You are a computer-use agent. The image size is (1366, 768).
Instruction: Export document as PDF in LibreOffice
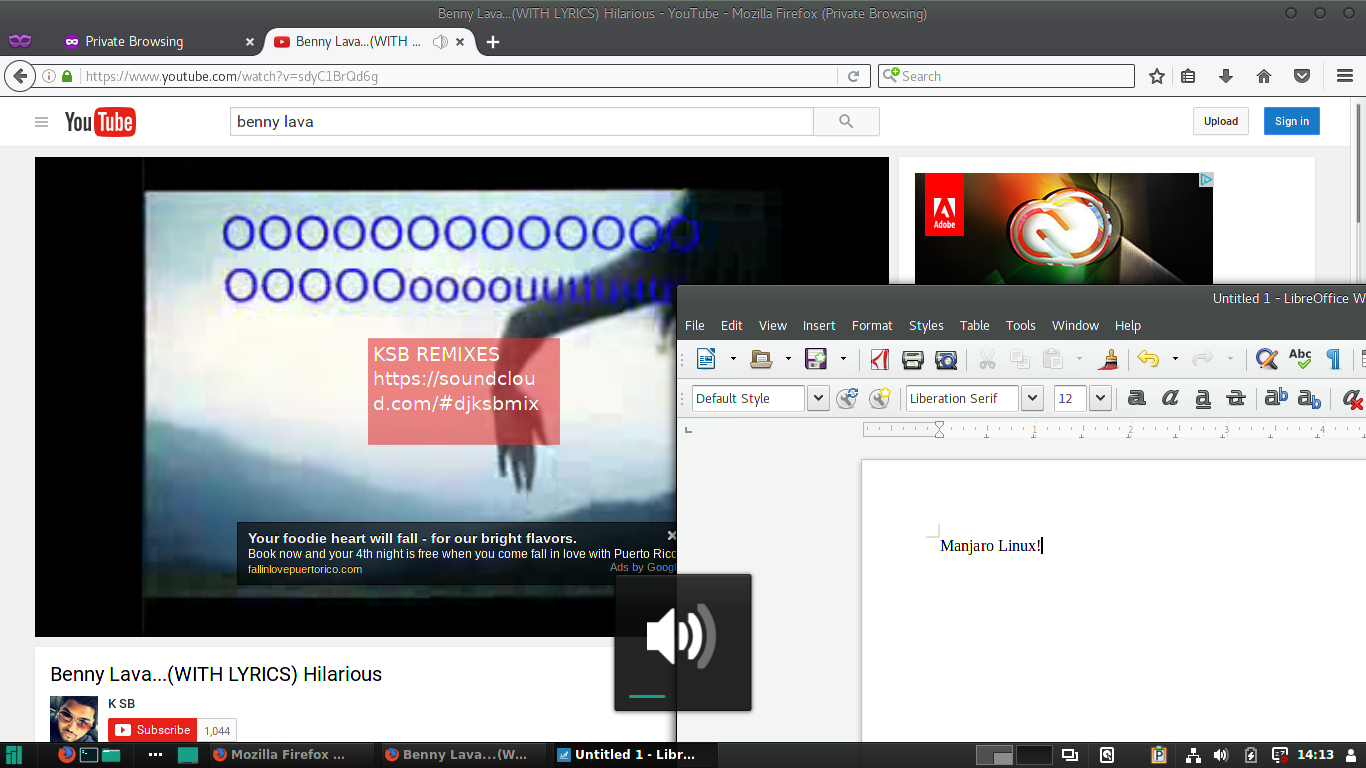coord(880,359)
